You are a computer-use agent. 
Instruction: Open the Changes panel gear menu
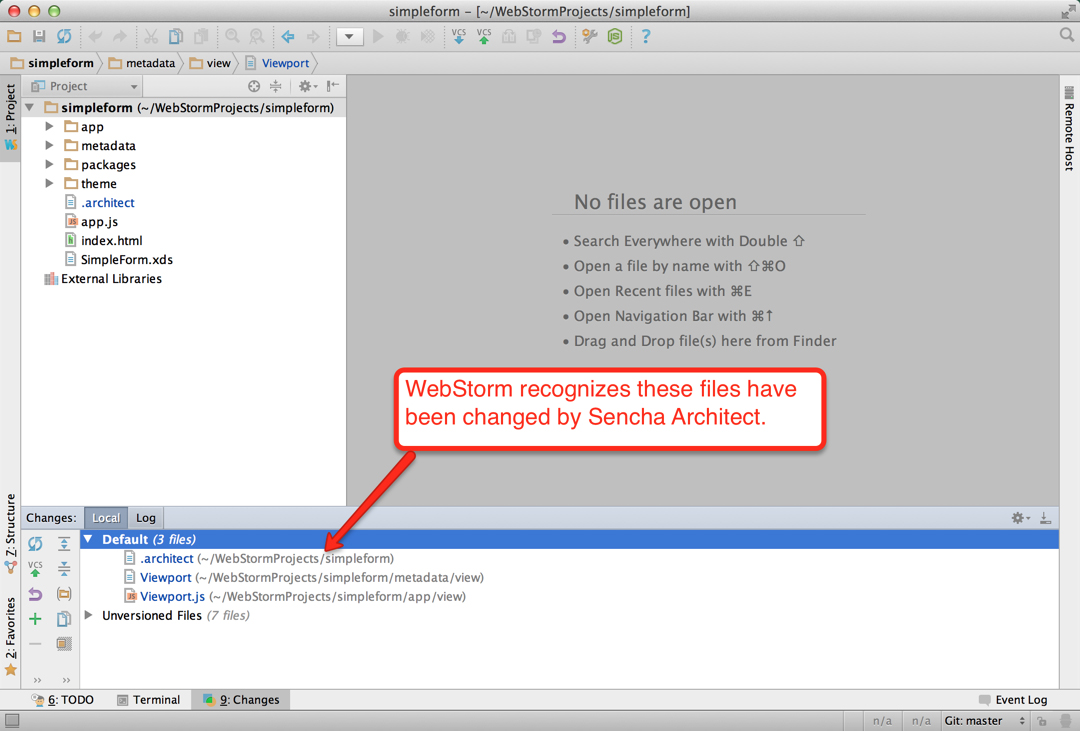(x=1020, y=518)
